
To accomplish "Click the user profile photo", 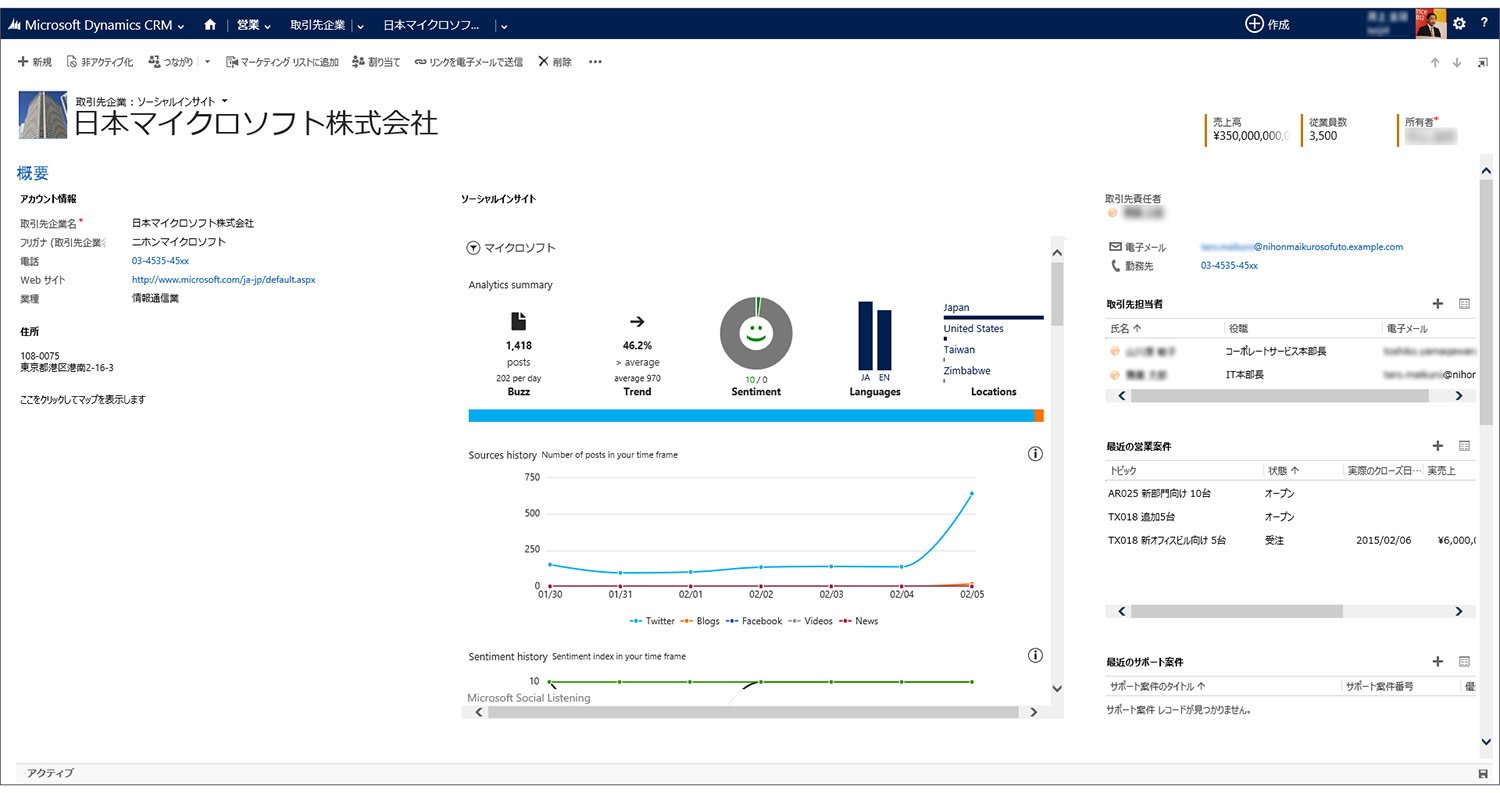I will 1431,24.
